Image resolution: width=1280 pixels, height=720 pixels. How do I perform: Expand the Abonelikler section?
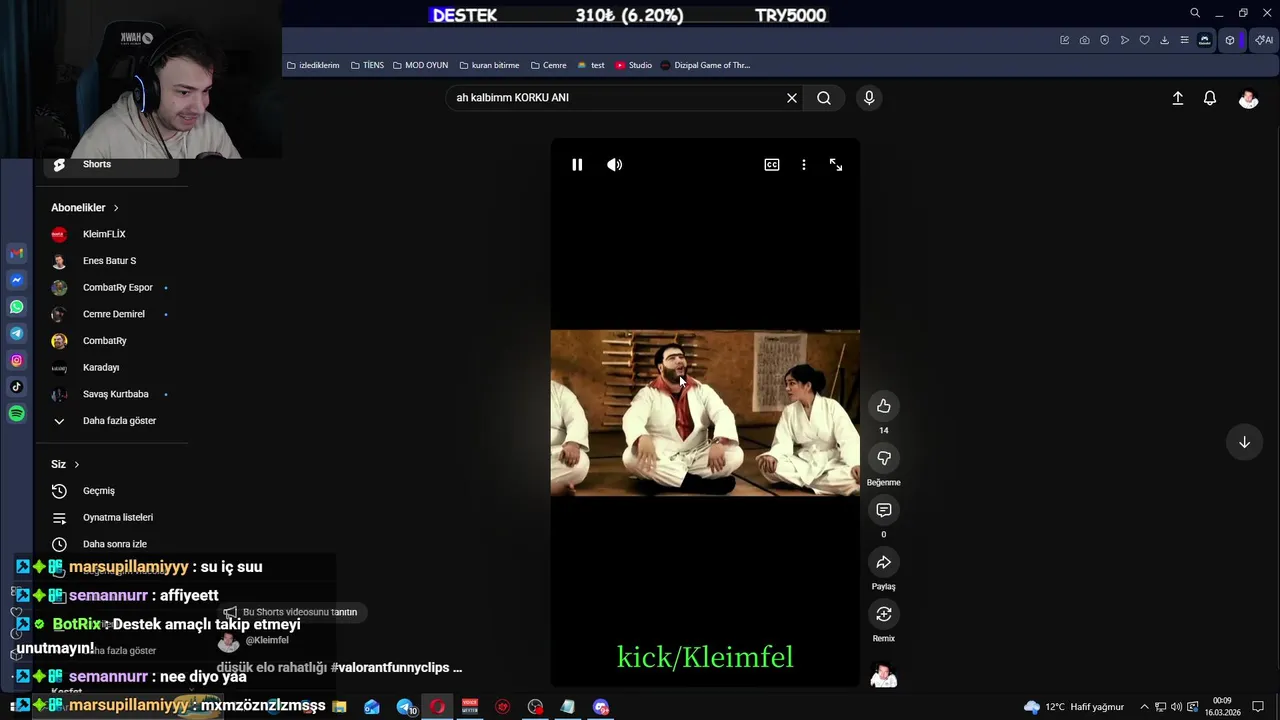85,208
